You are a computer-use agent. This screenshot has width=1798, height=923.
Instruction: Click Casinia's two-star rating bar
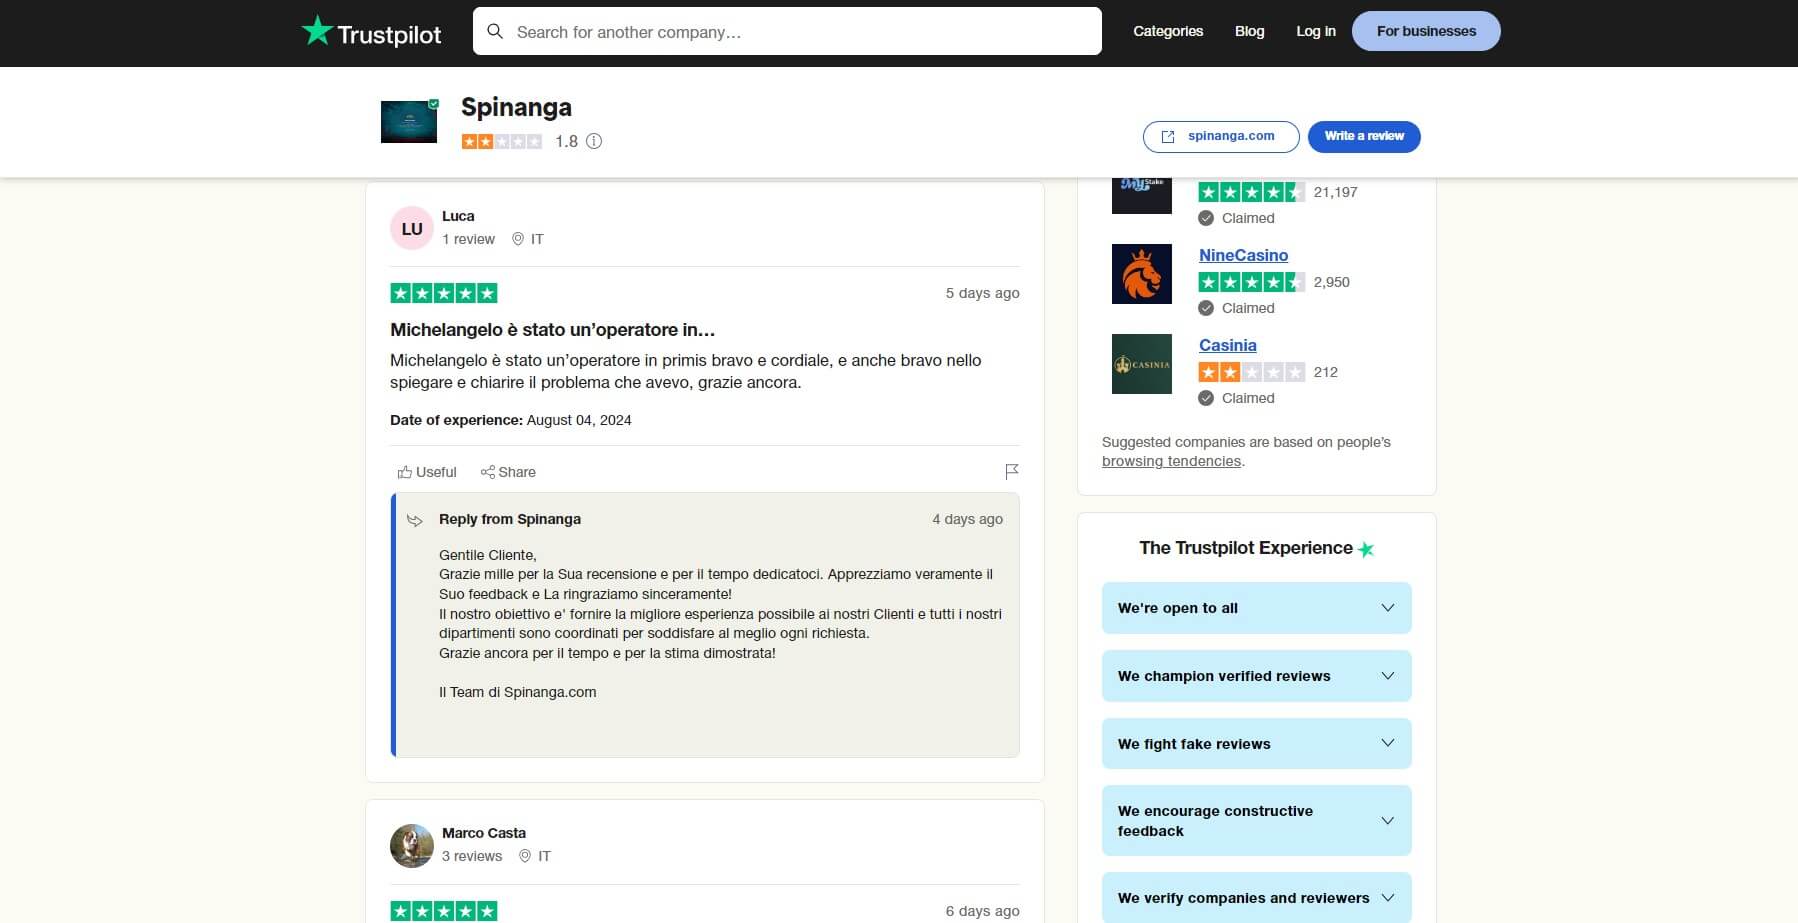pos(1252,371)
